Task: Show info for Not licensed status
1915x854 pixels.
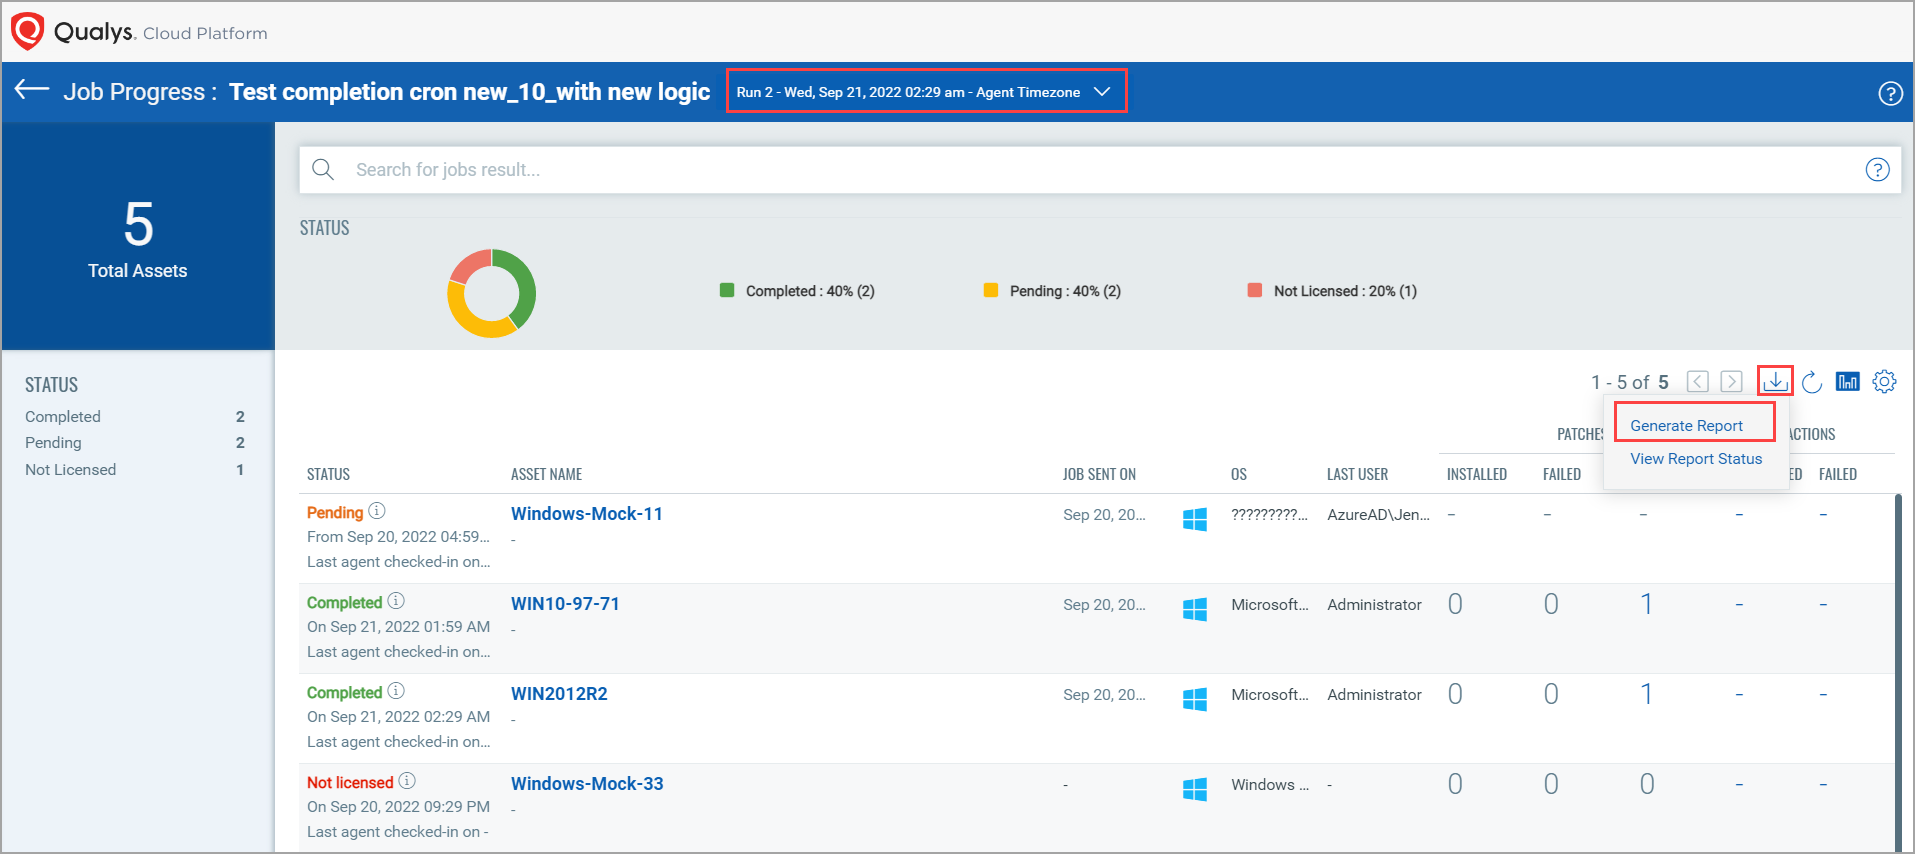Action: pyautogui.click(x=407, y=781)
